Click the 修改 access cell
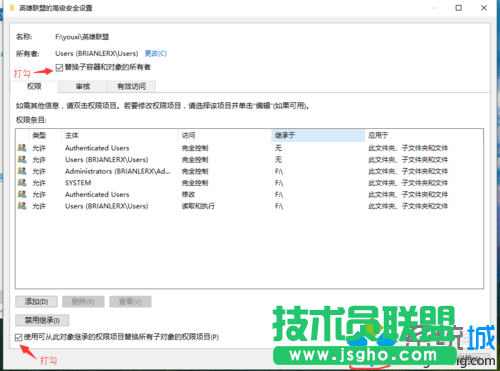The height and width of the screenshot is (371, 500). click(x=188, y=194)
